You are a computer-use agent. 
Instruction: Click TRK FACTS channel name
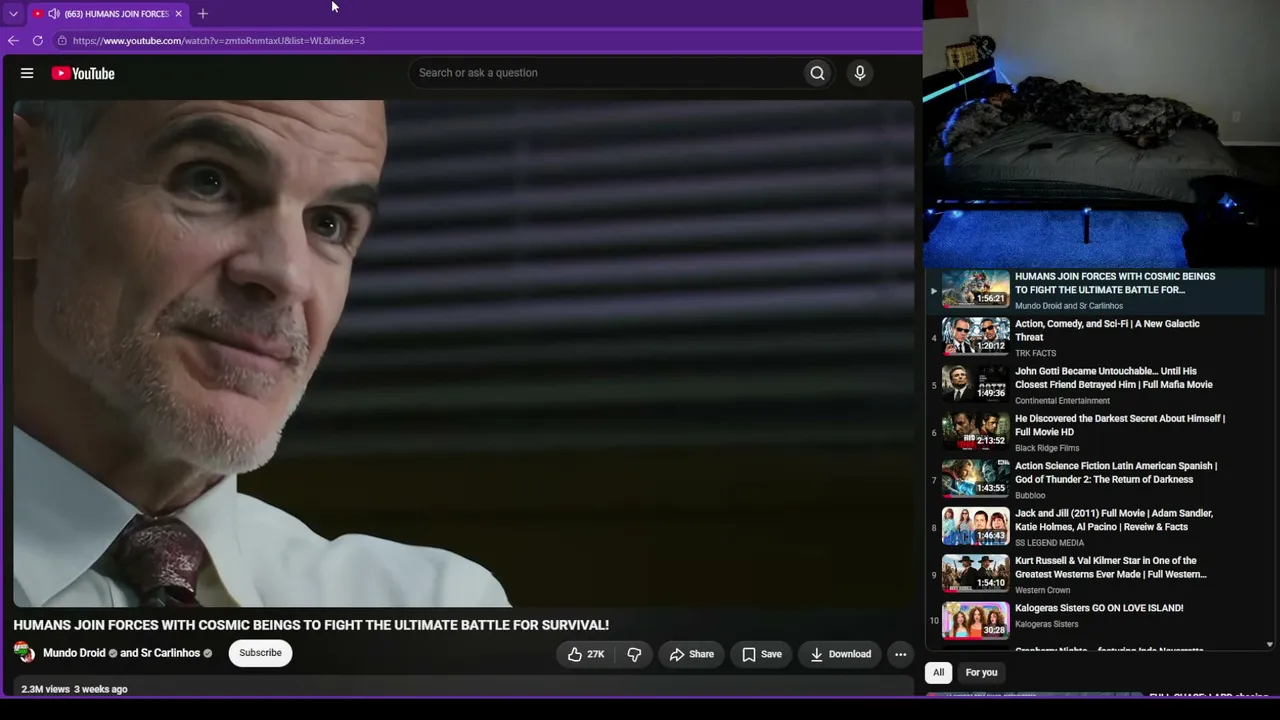click(1035, 353)
